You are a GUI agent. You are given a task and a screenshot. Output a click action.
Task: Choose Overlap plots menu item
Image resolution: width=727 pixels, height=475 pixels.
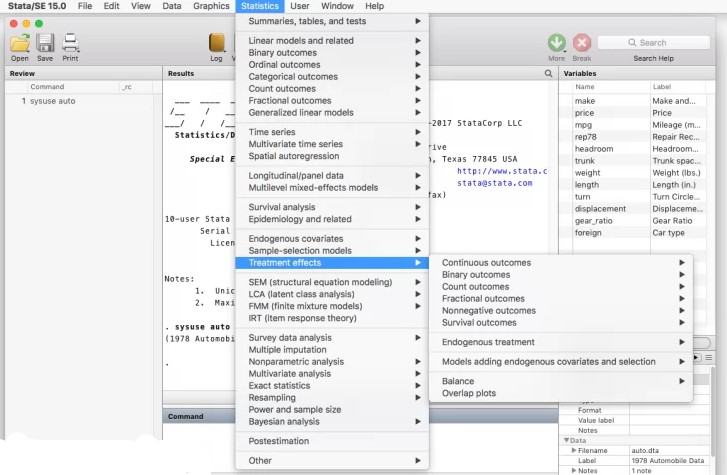pyautogui.click(x=561, y=393)
